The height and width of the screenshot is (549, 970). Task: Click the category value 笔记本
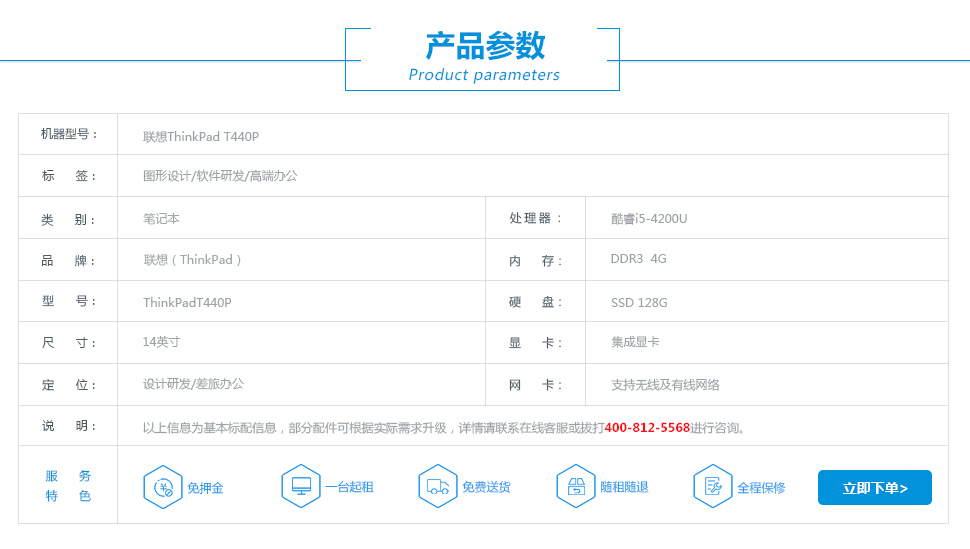161,218
